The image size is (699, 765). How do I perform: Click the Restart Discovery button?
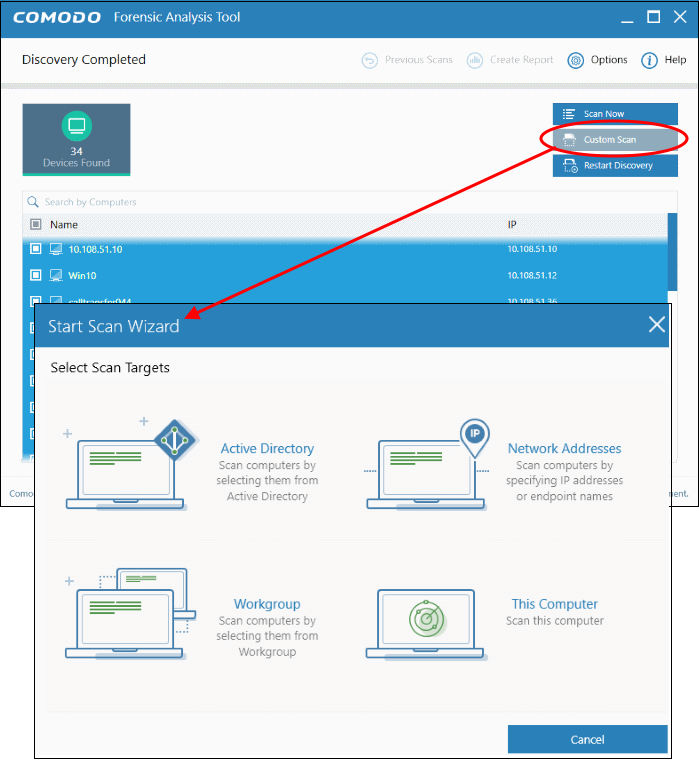(615, 165)
